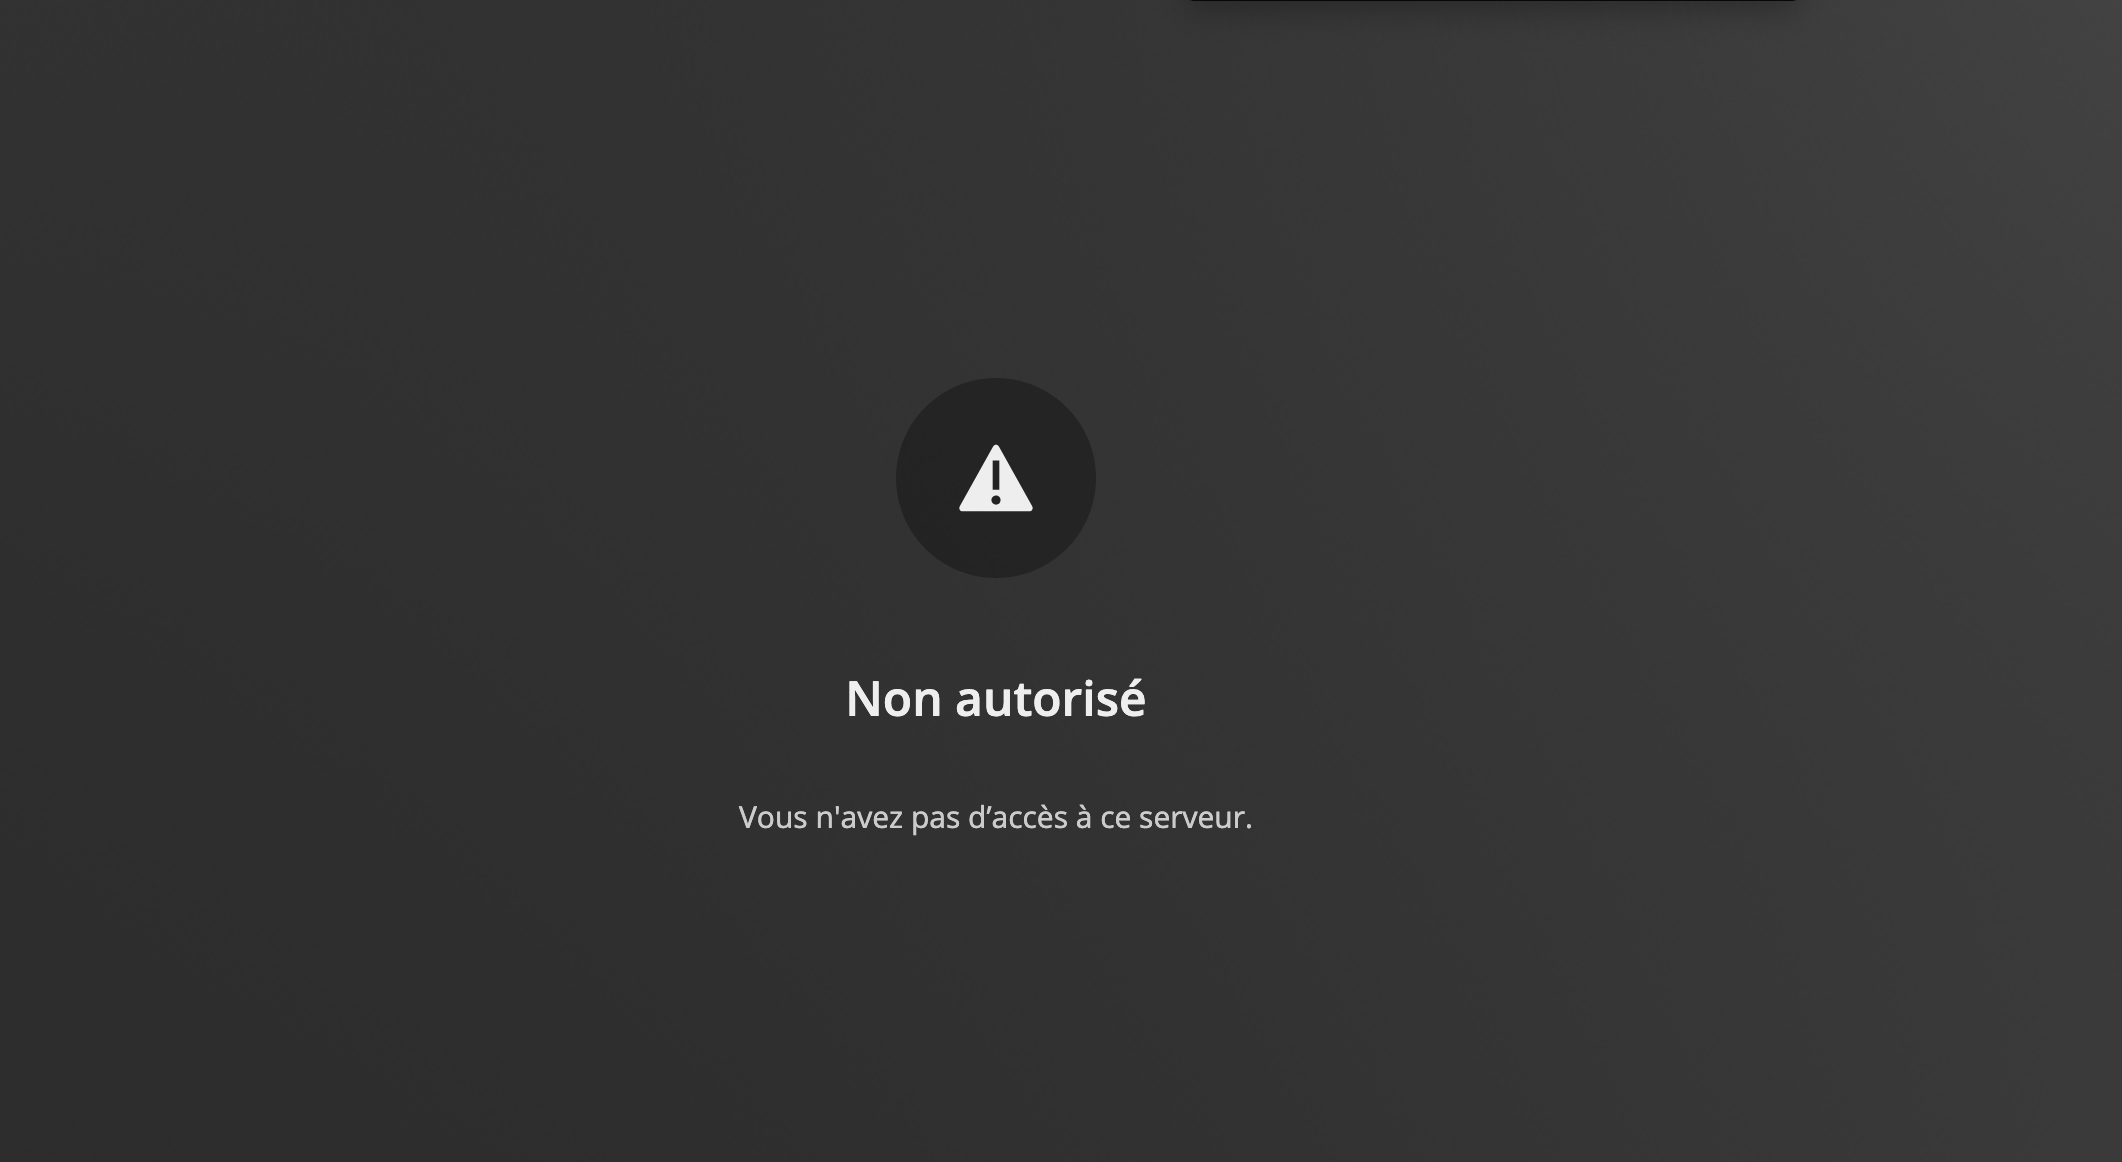Click the word "d'accès" in the message
This screenshot has width=2122, height=1162.
click(1018, 818)
